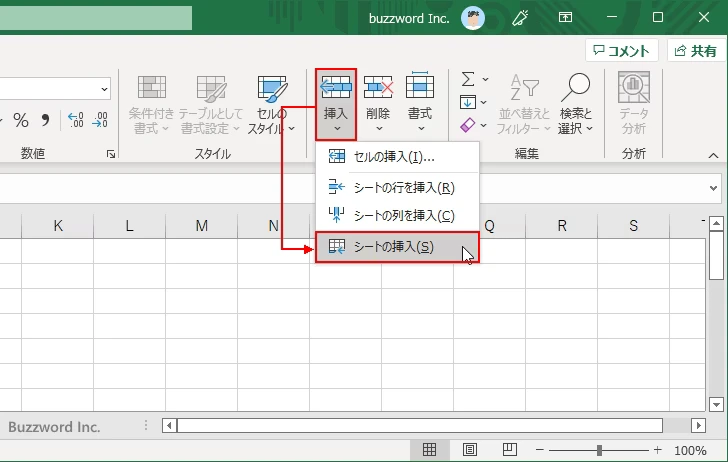Expand the number format combo box
Image resolution: width=728 pixels, height=462 pixels.
point(104,89)
